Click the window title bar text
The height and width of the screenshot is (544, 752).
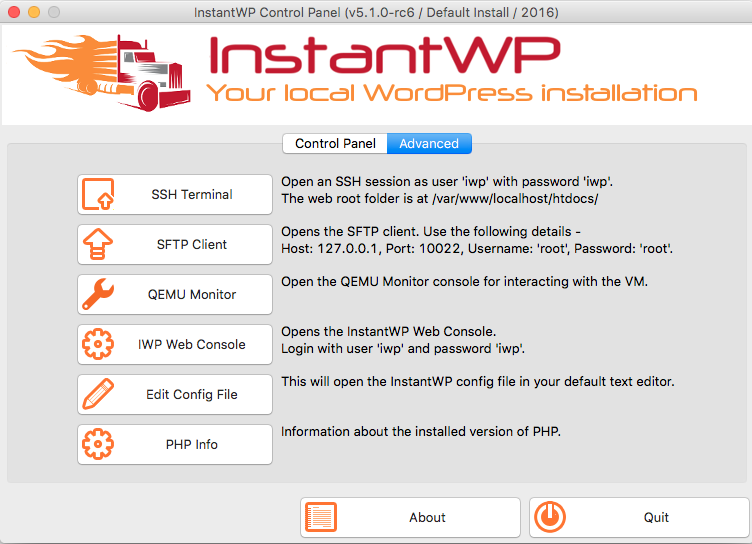tap(376, 12)
